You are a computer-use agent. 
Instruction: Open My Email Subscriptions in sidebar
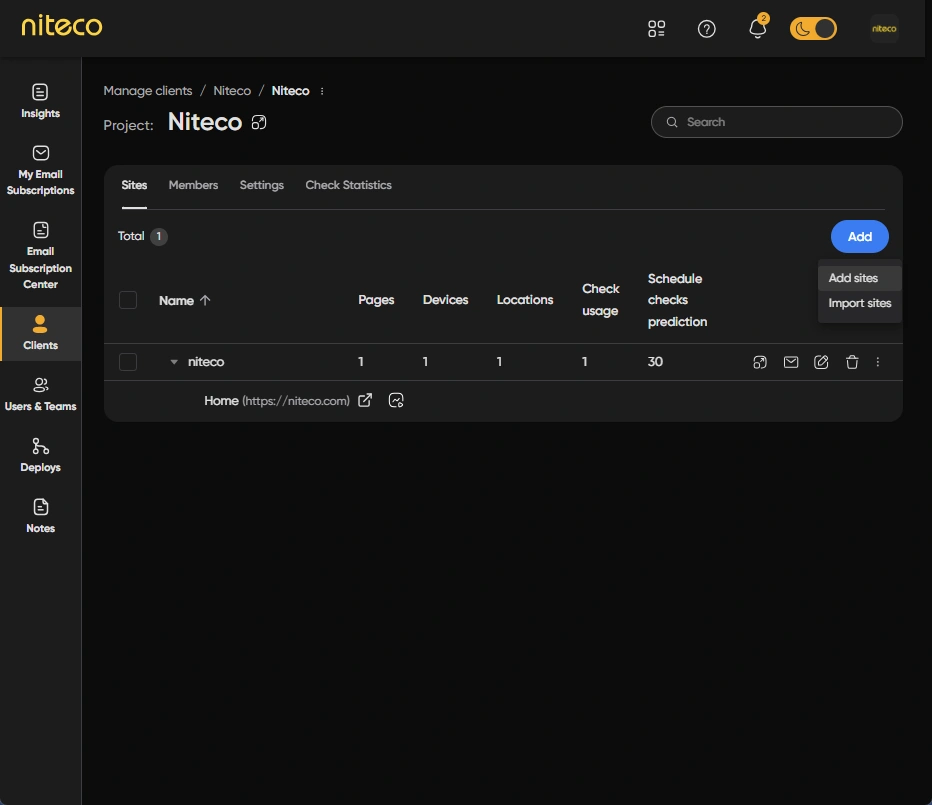click(40, 170)
